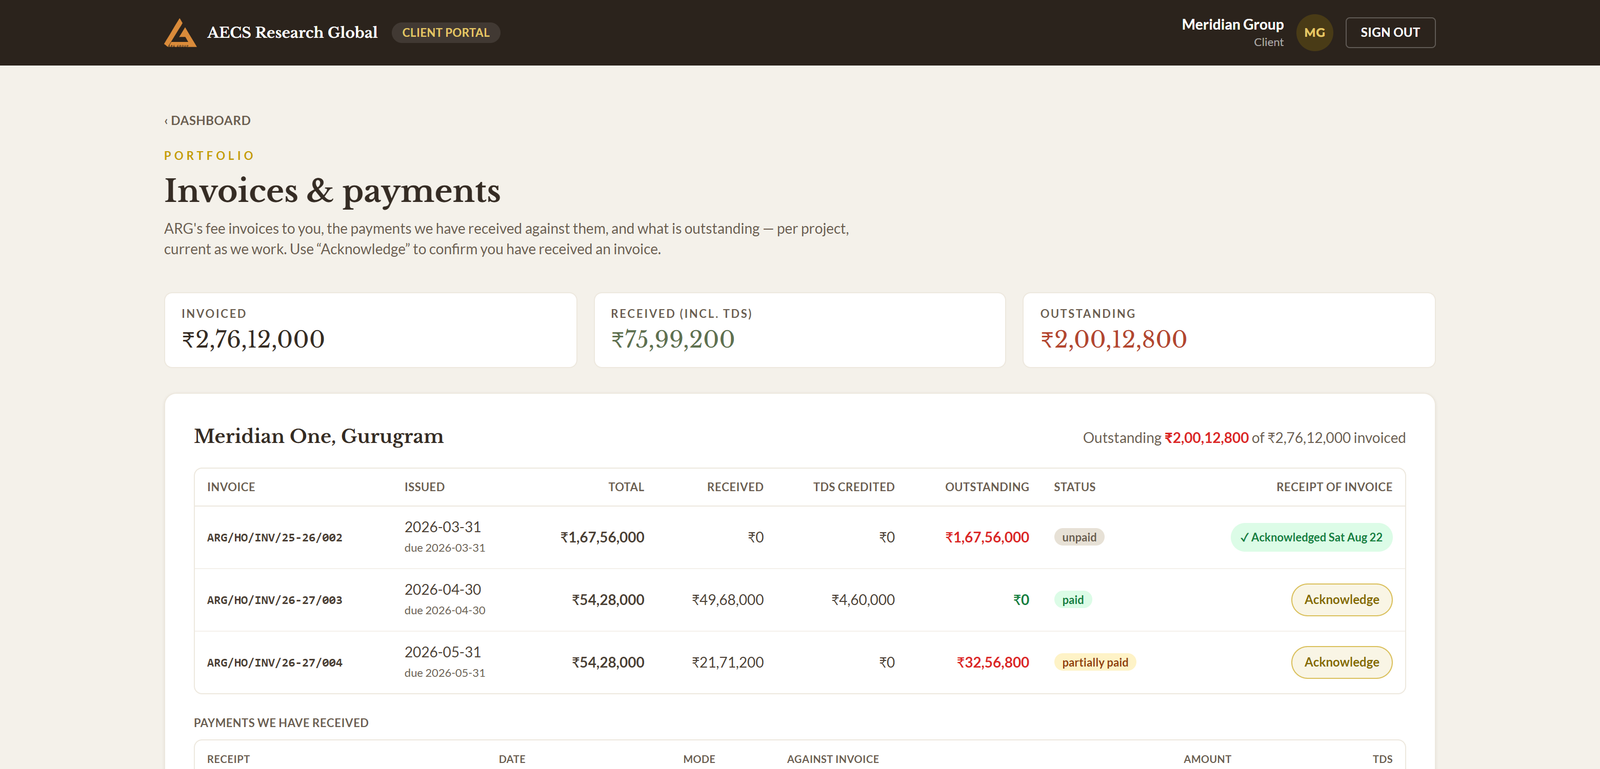Click the Meridian One, Gurugram project heading
Image resolution: width=1600 pixels, height=769 pixels.
pyautogui.click(x=319, y=437)
